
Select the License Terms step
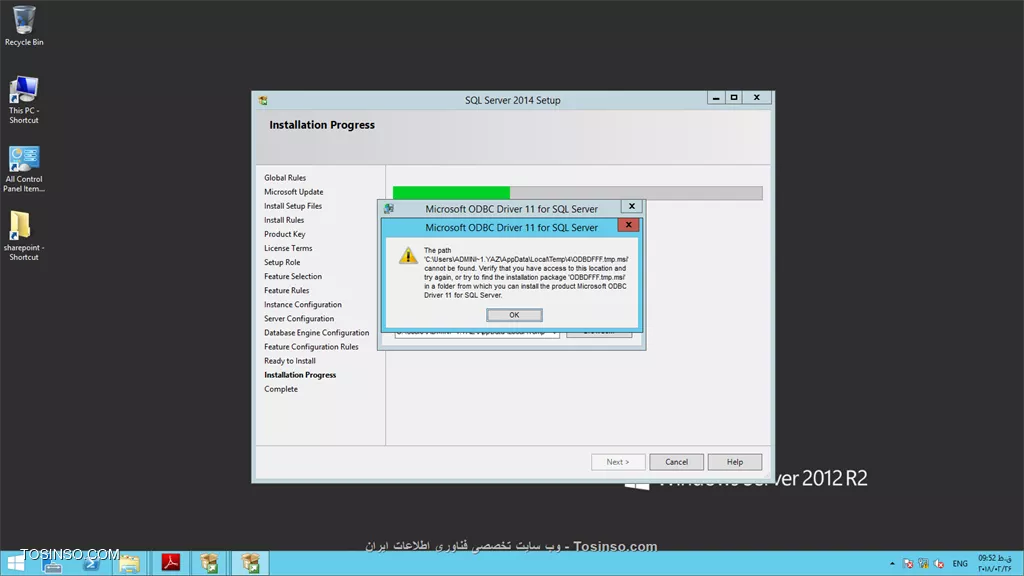(x=288, y=248)
